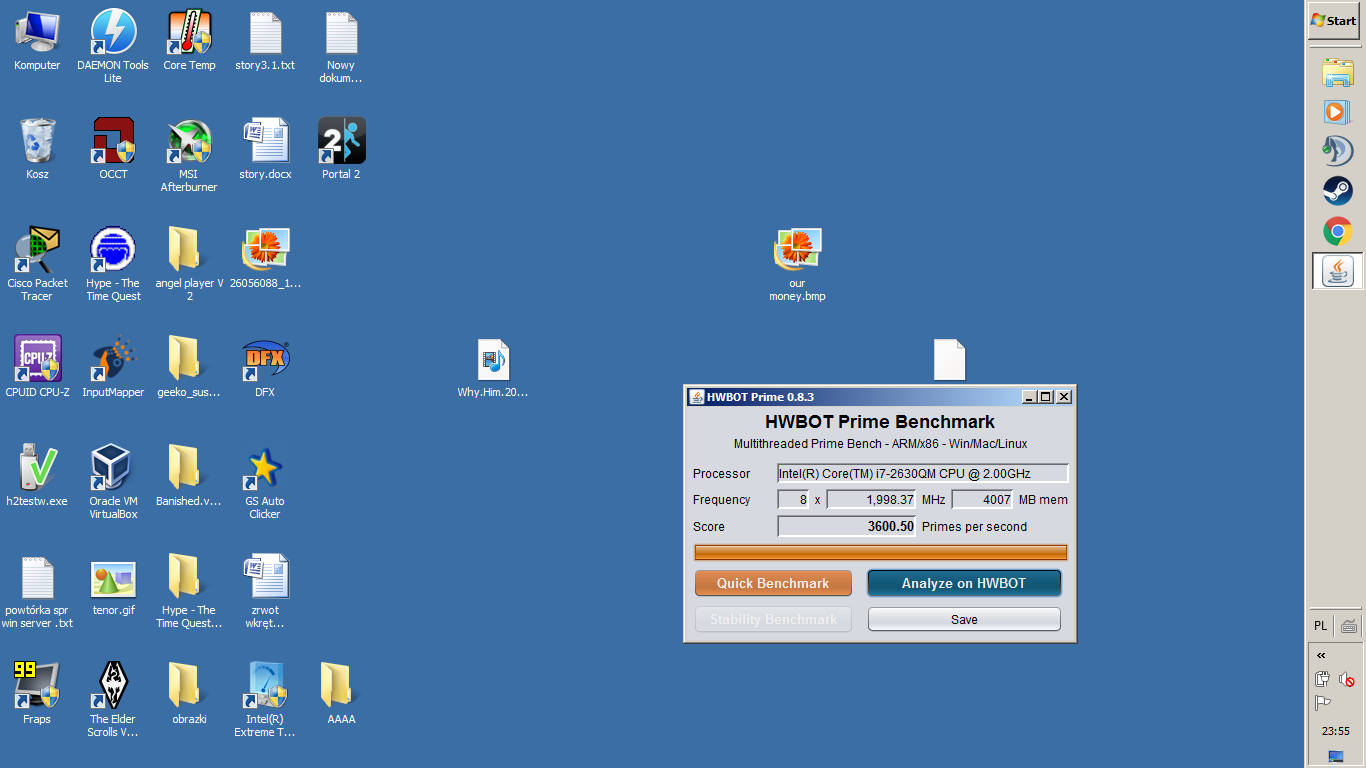Open Google Chrome from the taskbar

(1337, 231)
